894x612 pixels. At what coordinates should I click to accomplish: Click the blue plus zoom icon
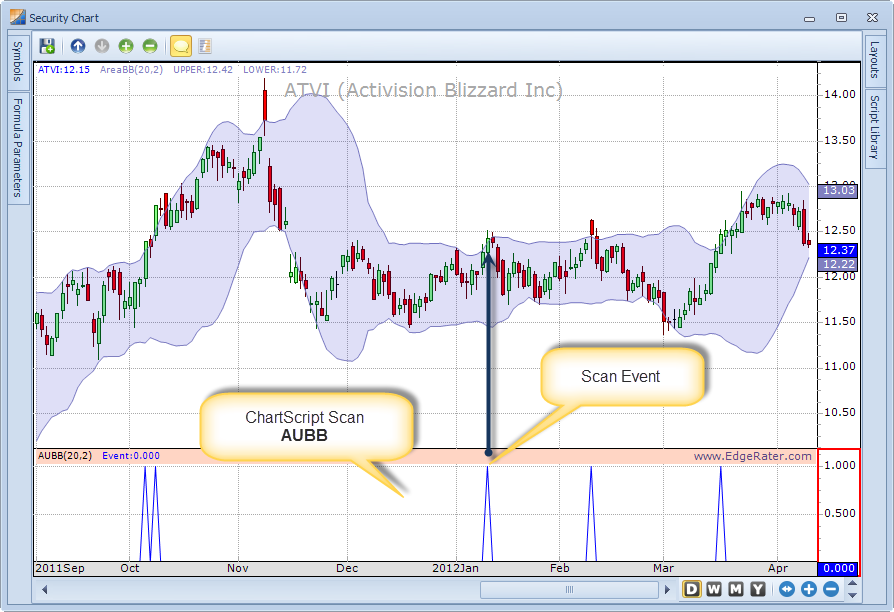tap(808, 589)
